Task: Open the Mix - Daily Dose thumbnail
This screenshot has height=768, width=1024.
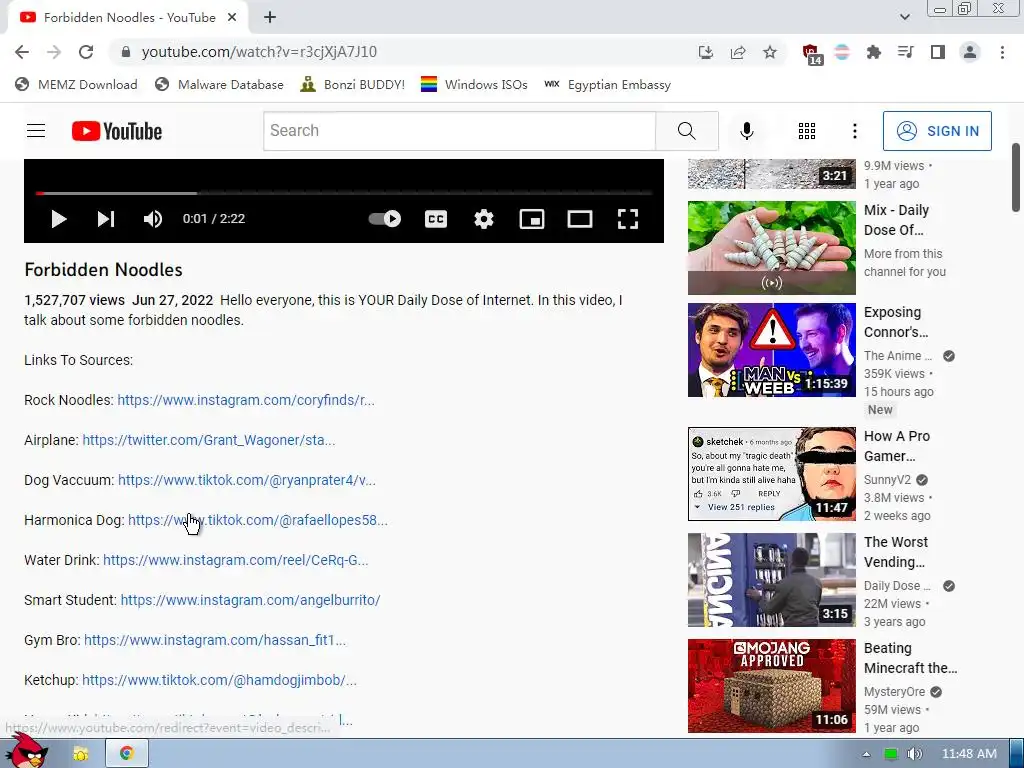Action: (x=771, y=248)
